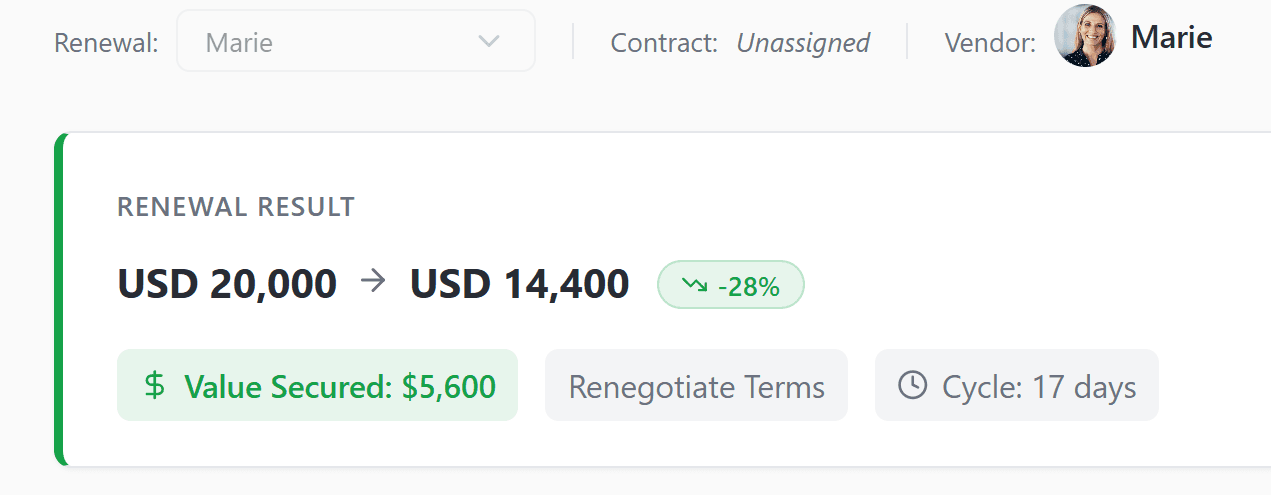Click the Unassigned contract value

[x=803, y=43]
